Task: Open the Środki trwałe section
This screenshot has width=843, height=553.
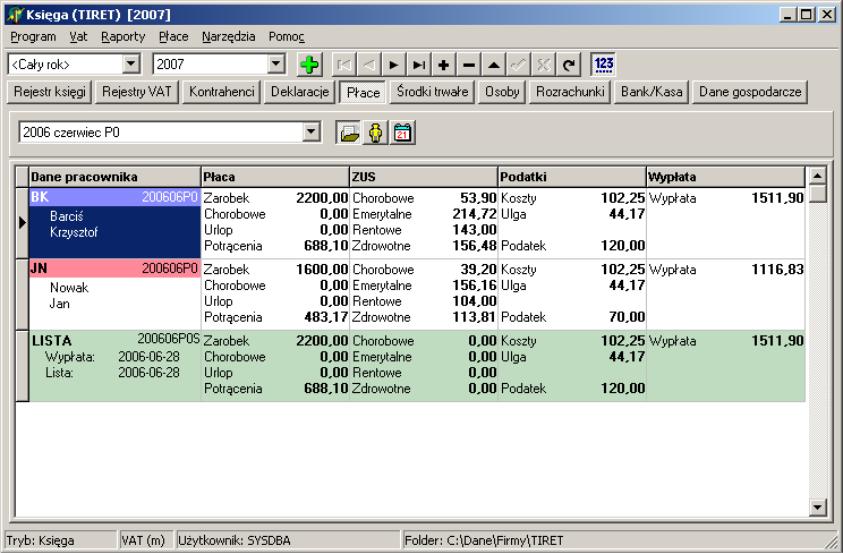Action: tap(432, 92)
